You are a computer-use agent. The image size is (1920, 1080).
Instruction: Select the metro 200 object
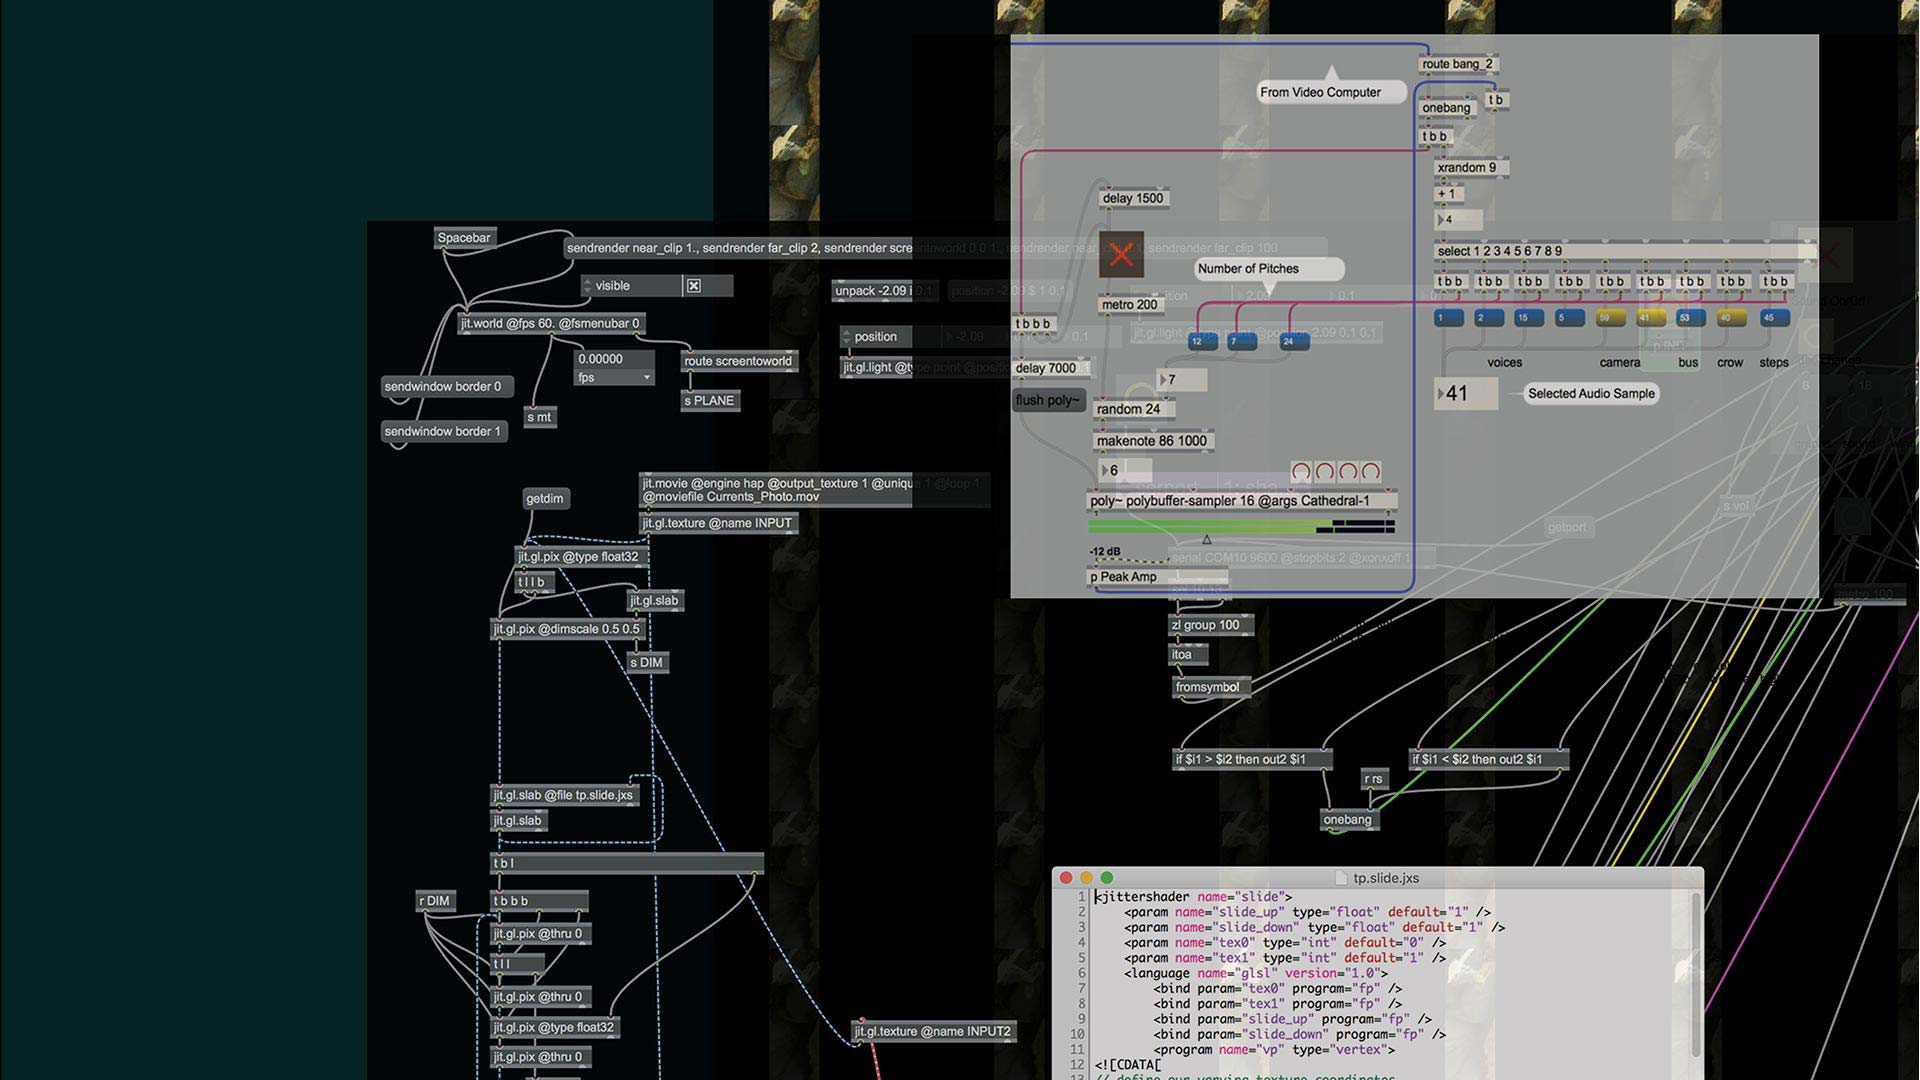point(1132,305)
